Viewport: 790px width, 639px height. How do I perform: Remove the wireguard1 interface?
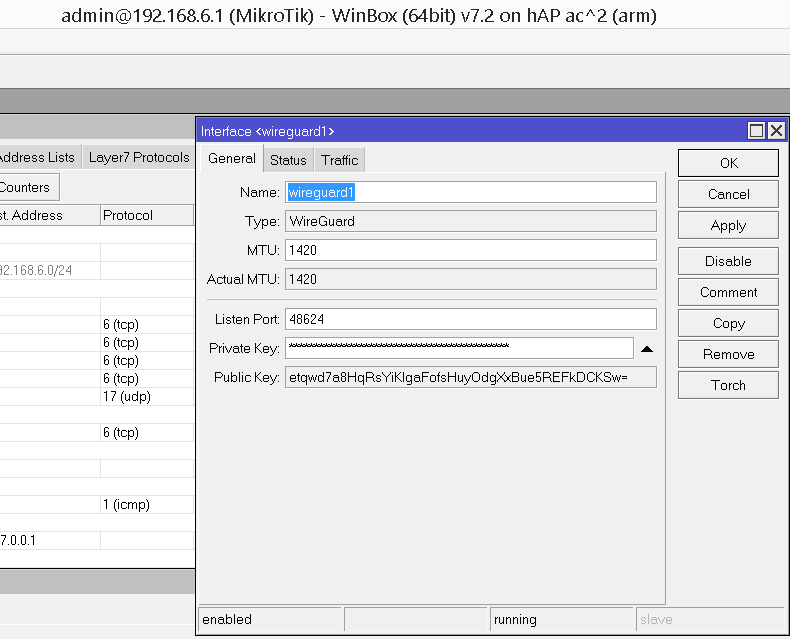[x=728, y=354]
